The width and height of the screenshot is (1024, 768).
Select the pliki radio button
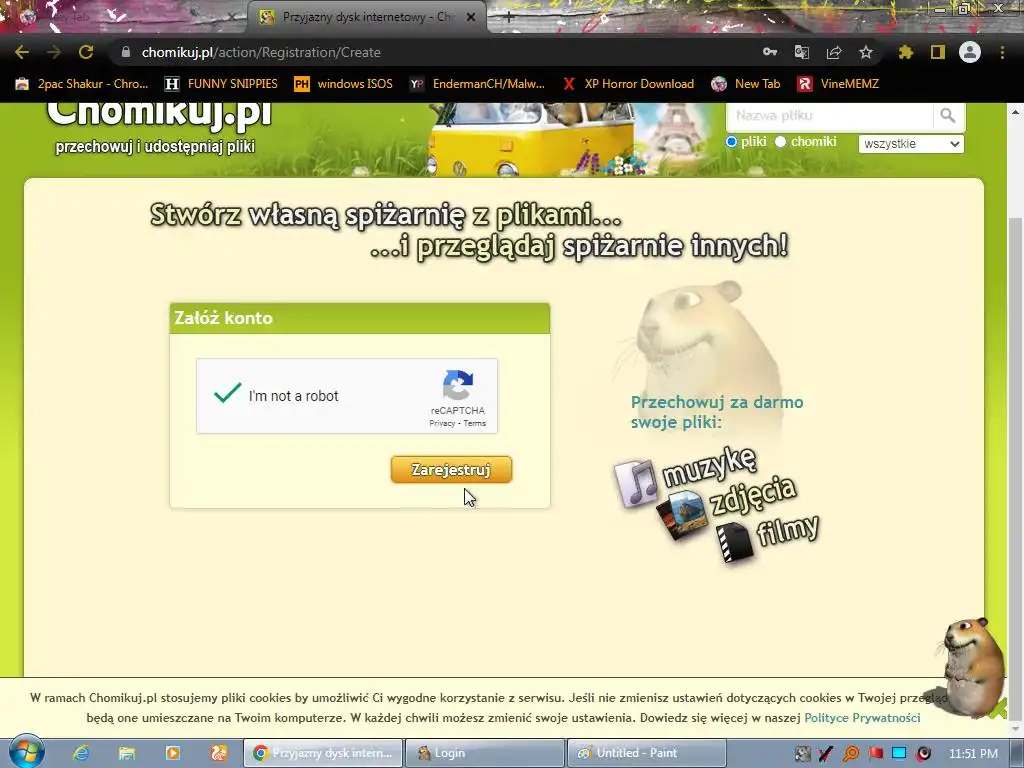(x=731, y=142)
